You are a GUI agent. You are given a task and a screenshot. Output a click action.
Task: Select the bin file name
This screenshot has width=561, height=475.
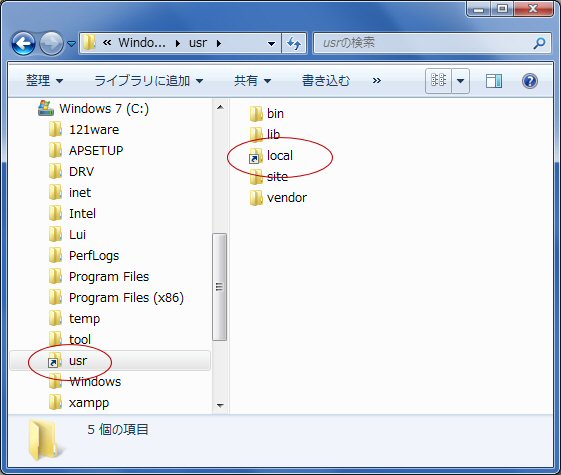[275, 114]
